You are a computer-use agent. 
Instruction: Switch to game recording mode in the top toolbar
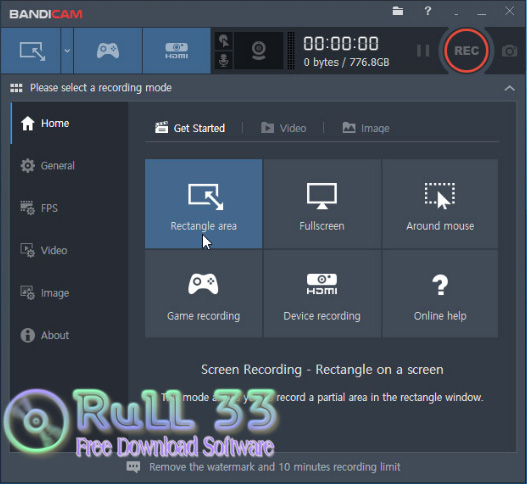point(108,51)
